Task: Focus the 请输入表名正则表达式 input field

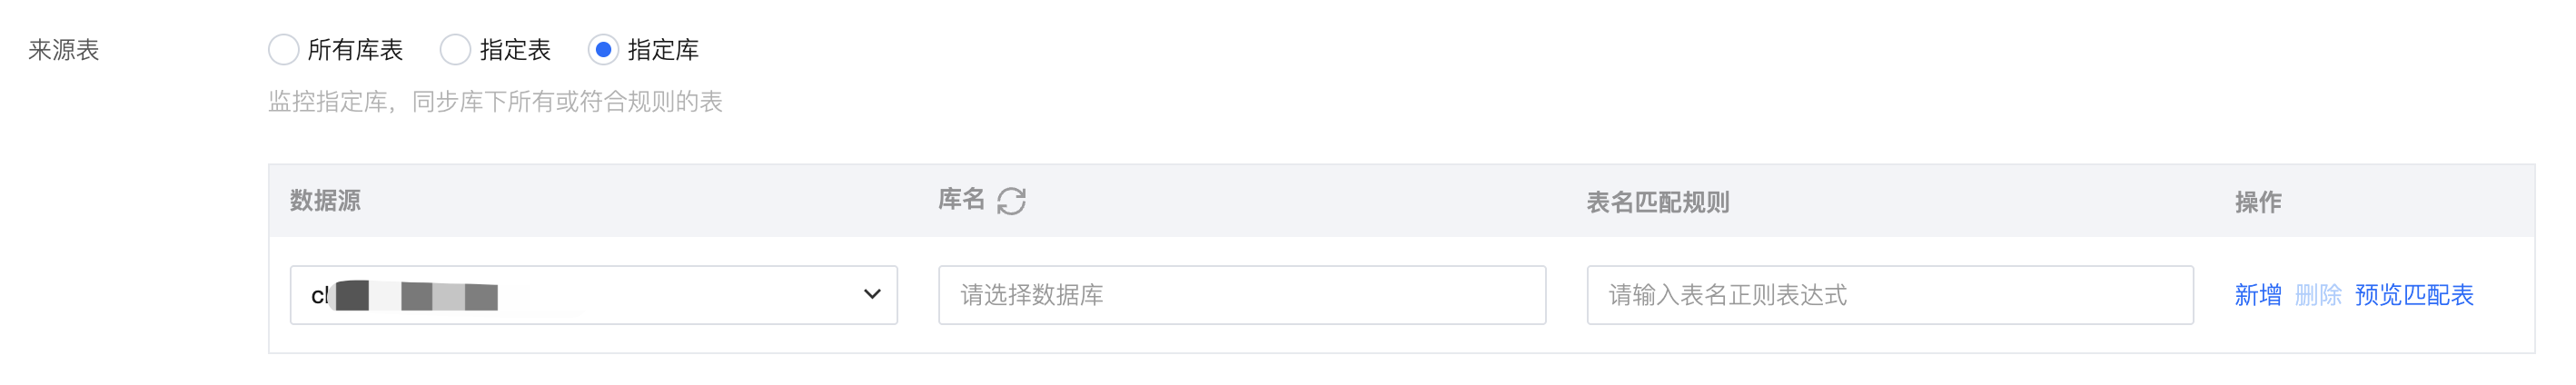Action: (x=1889, y=295)
